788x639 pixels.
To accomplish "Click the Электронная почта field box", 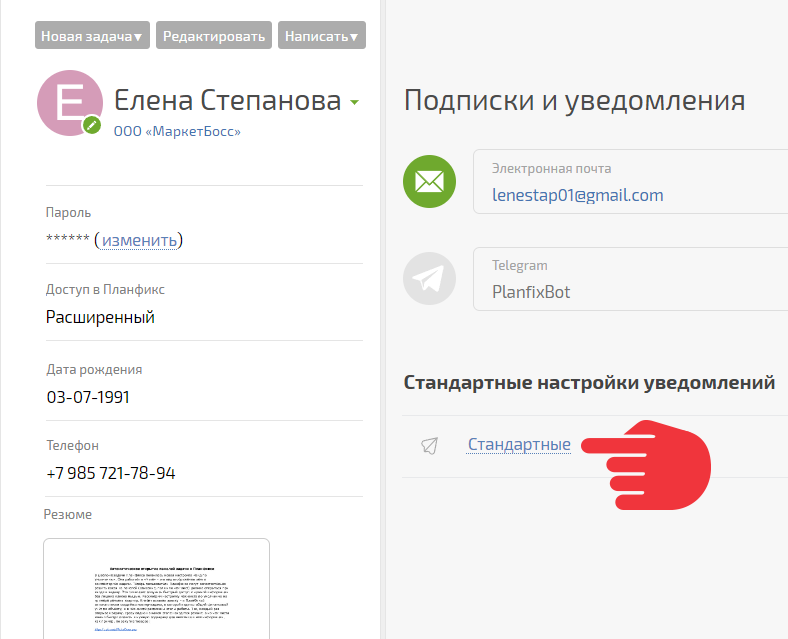I will tap(630, 181).
